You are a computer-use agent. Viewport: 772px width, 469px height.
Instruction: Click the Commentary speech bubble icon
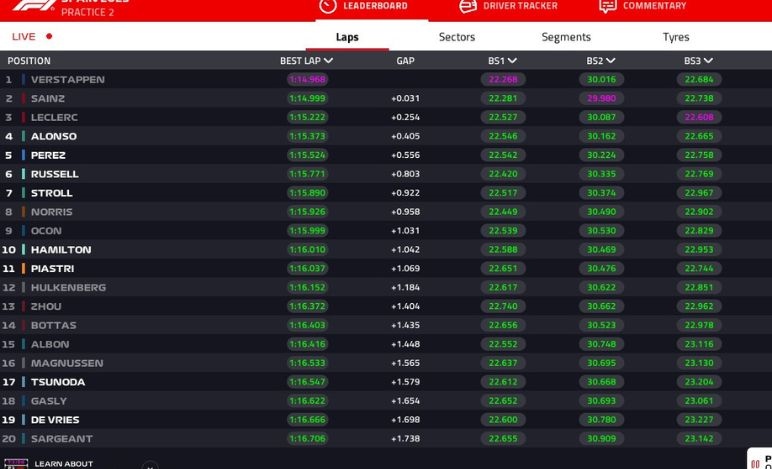[x=608, y=6]
